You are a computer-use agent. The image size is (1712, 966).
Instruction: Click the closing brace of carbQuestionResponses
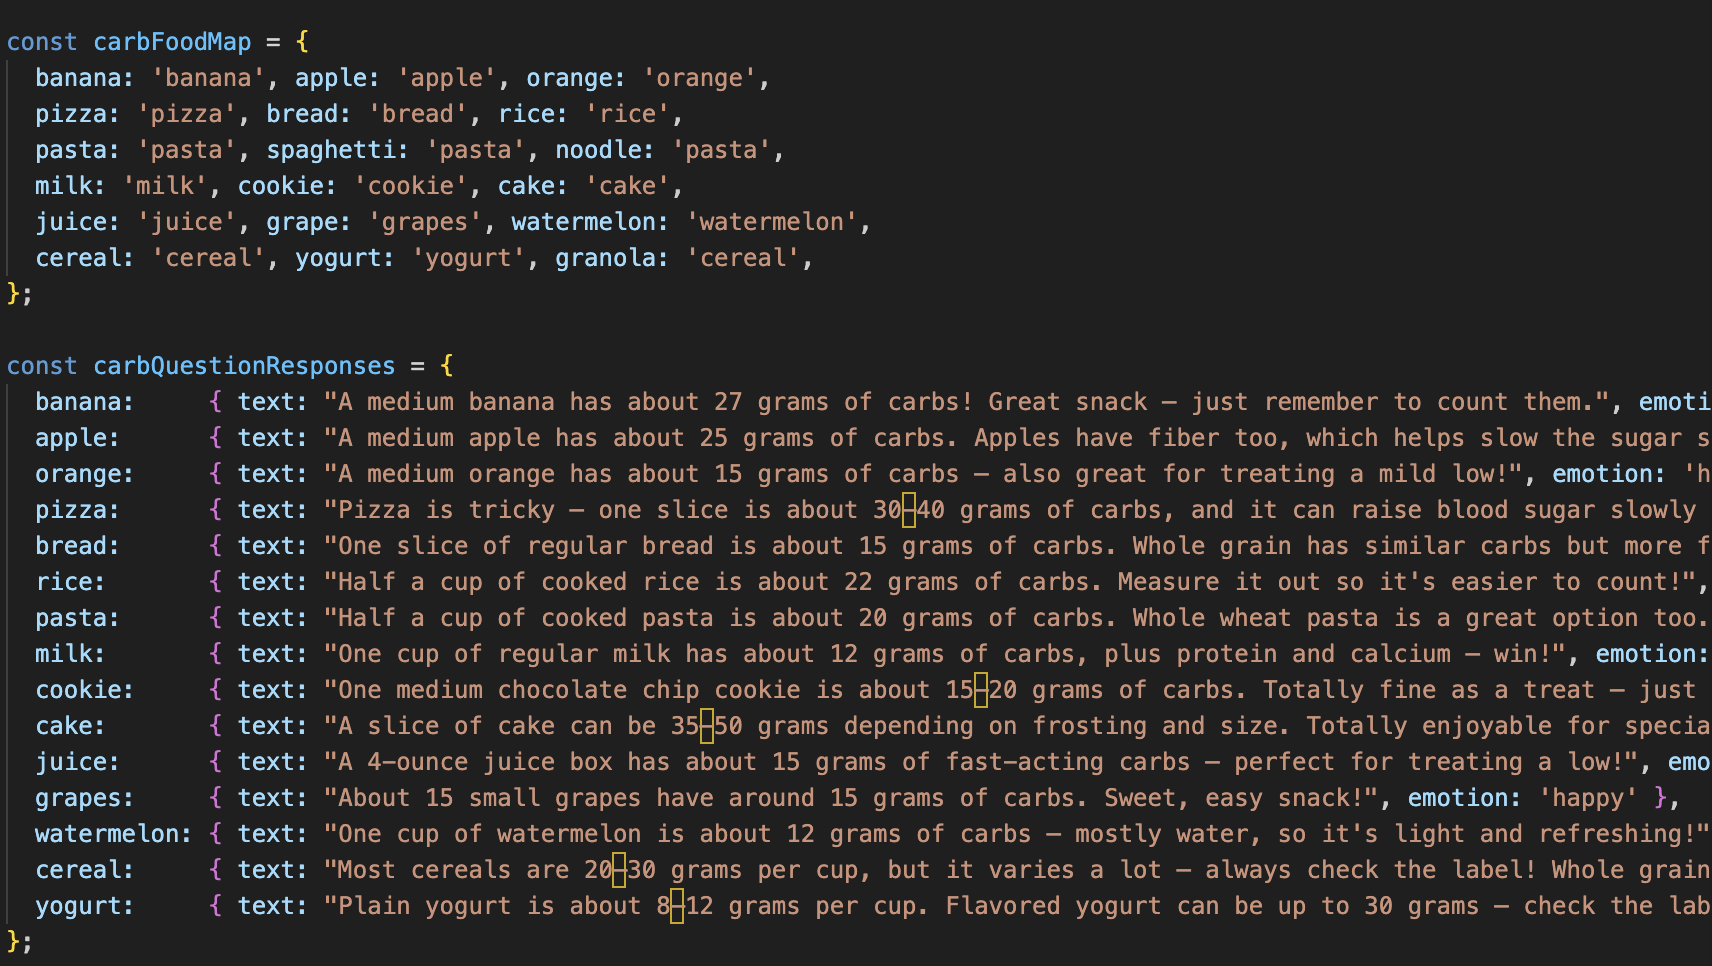pyautogui.click(x=14, y=942)
